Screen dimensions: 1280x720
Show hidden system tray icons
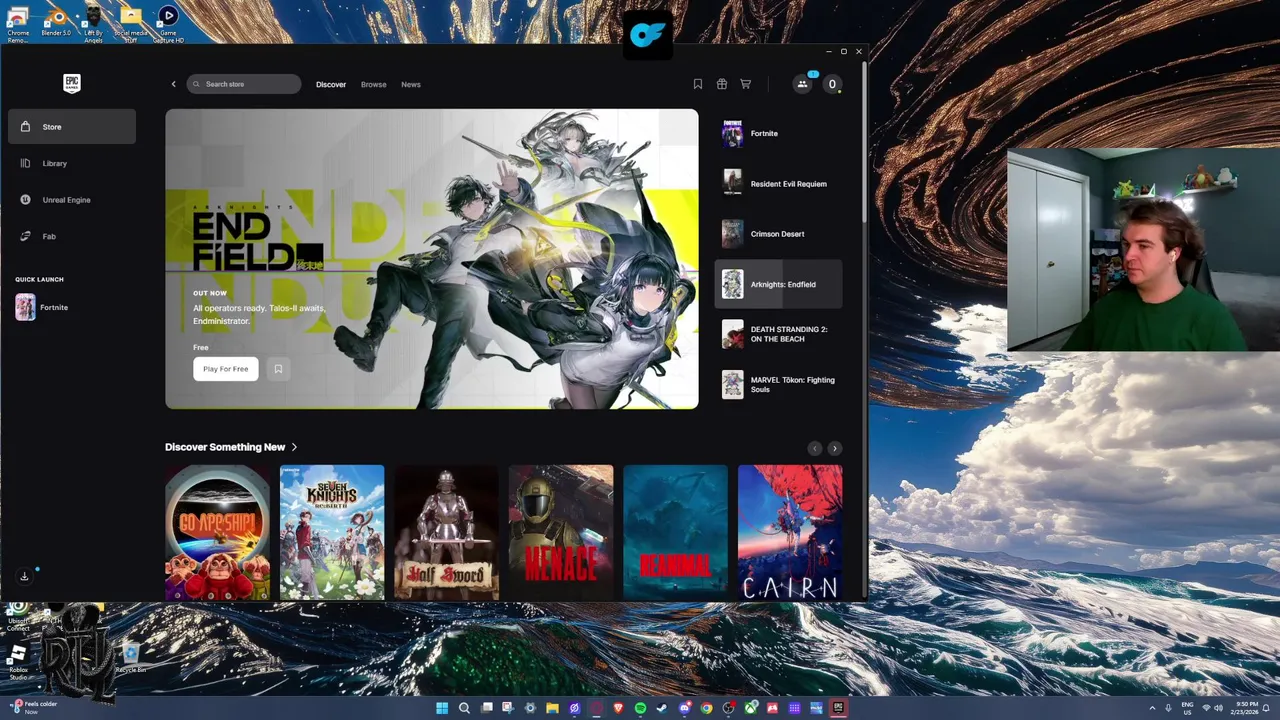(x=1152, y=708)
